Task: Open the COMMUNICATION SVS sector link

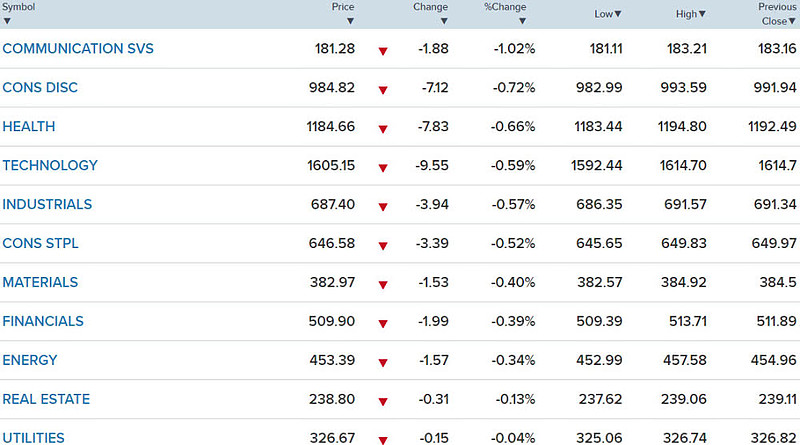Action: pos(78,48)
